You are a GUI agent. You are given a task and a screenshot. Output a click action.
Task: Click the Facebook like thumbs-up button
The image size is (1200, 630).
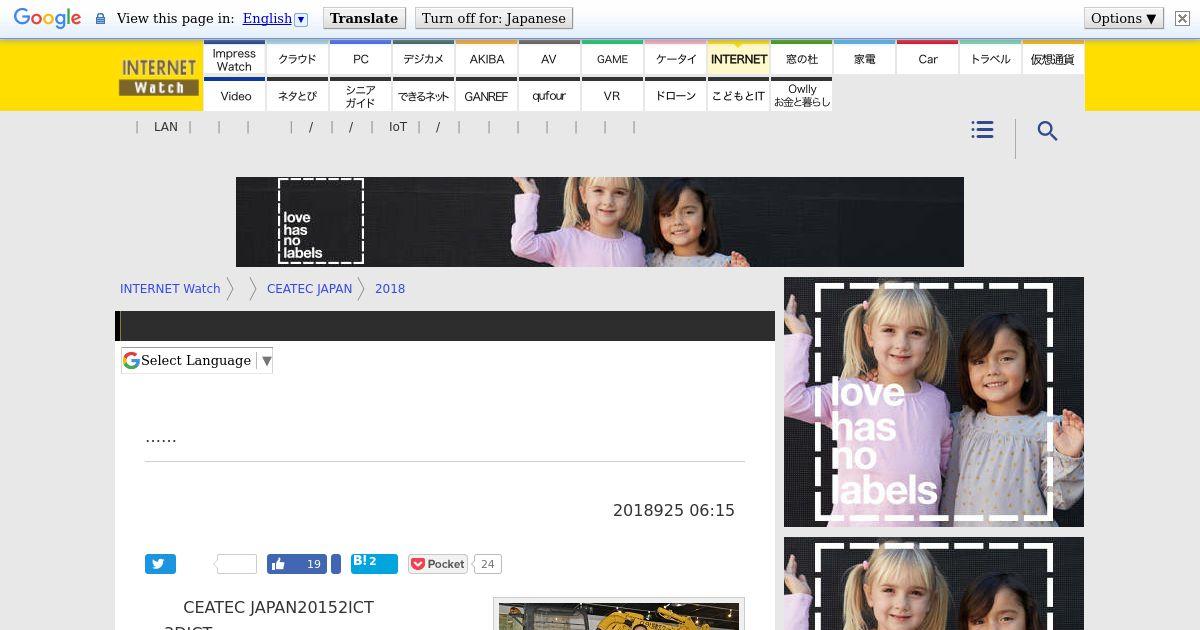278,564
